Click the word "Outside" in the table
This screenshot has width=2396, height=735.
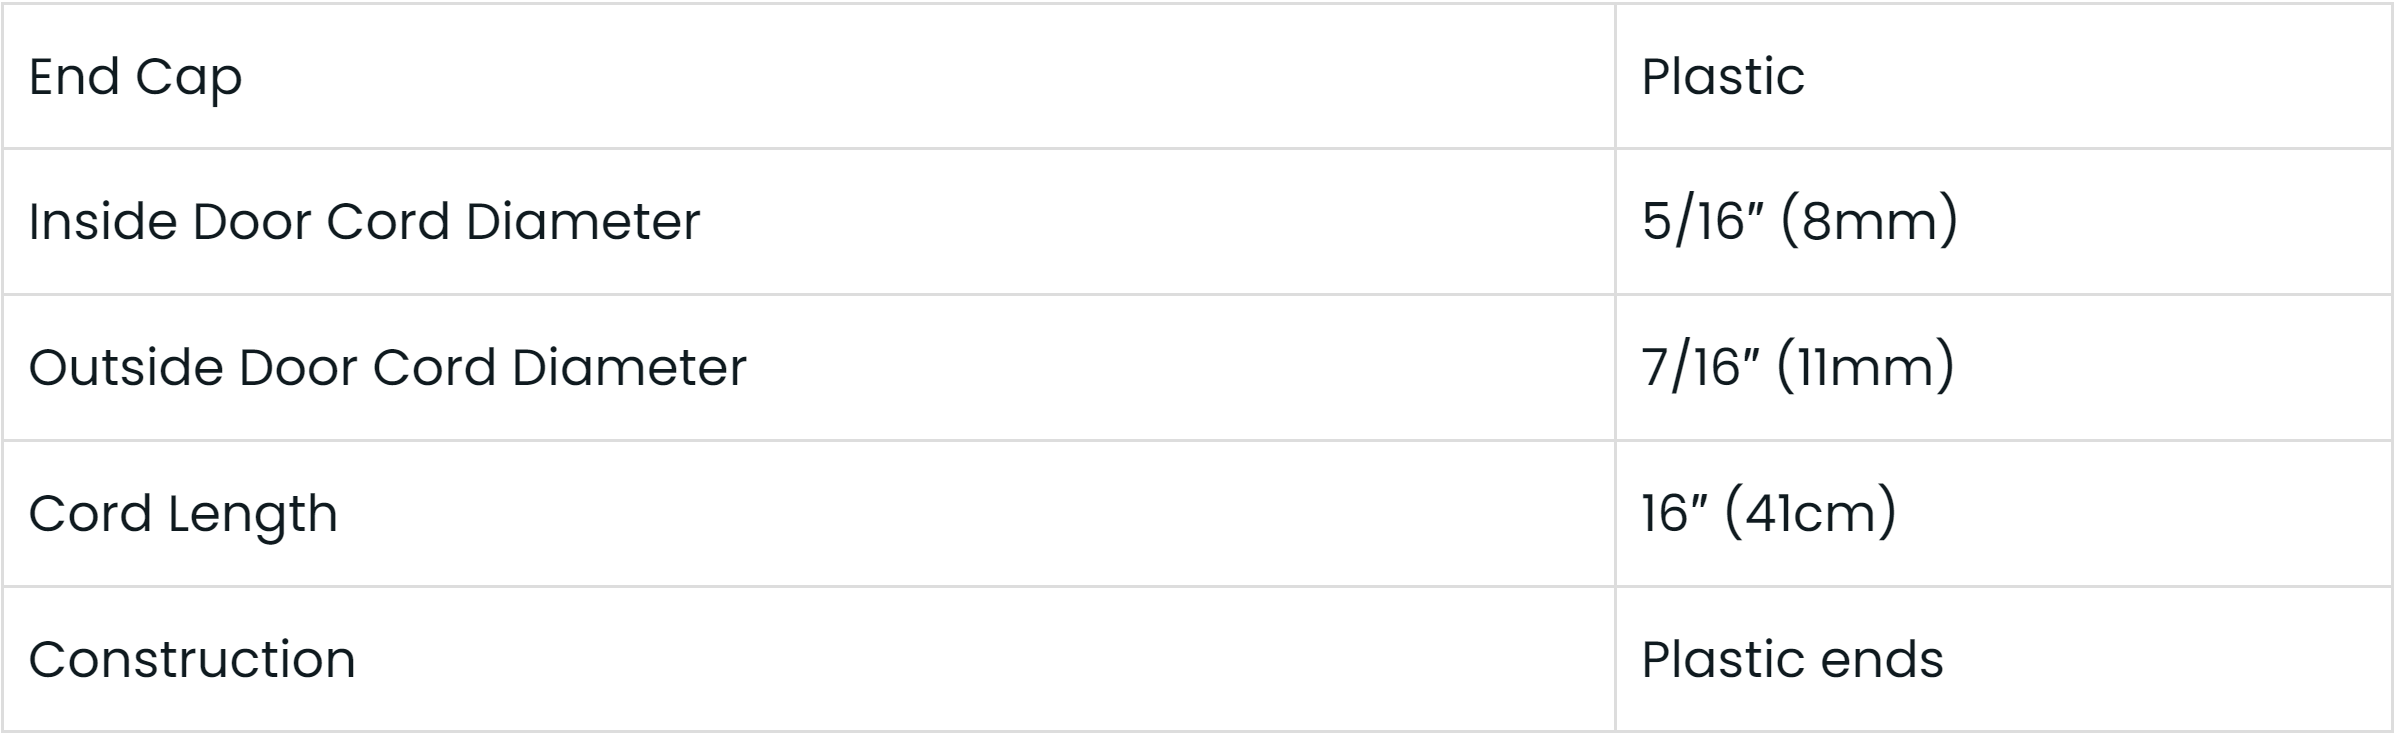point(125,367)
